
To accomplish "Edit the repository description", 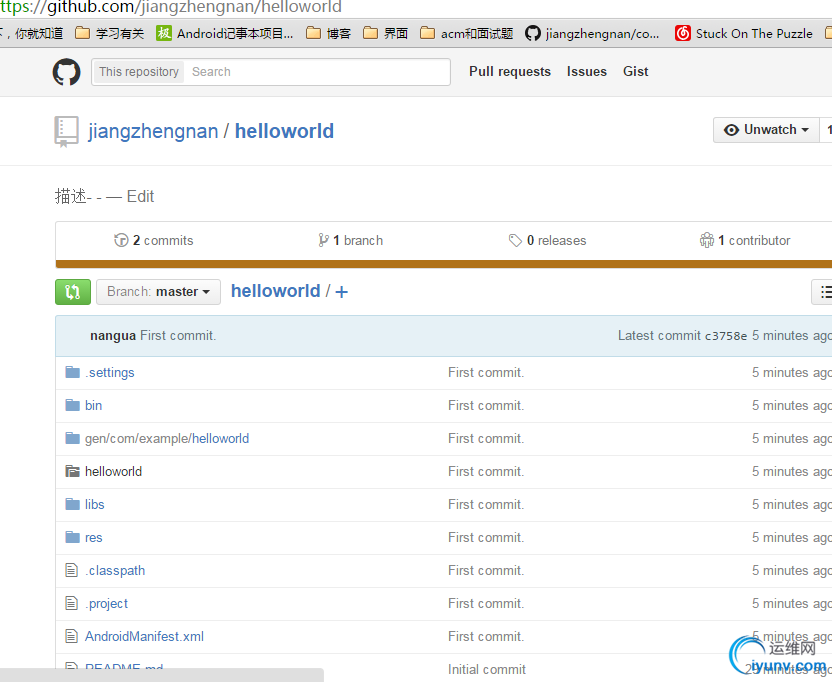I will coord(140,196).
